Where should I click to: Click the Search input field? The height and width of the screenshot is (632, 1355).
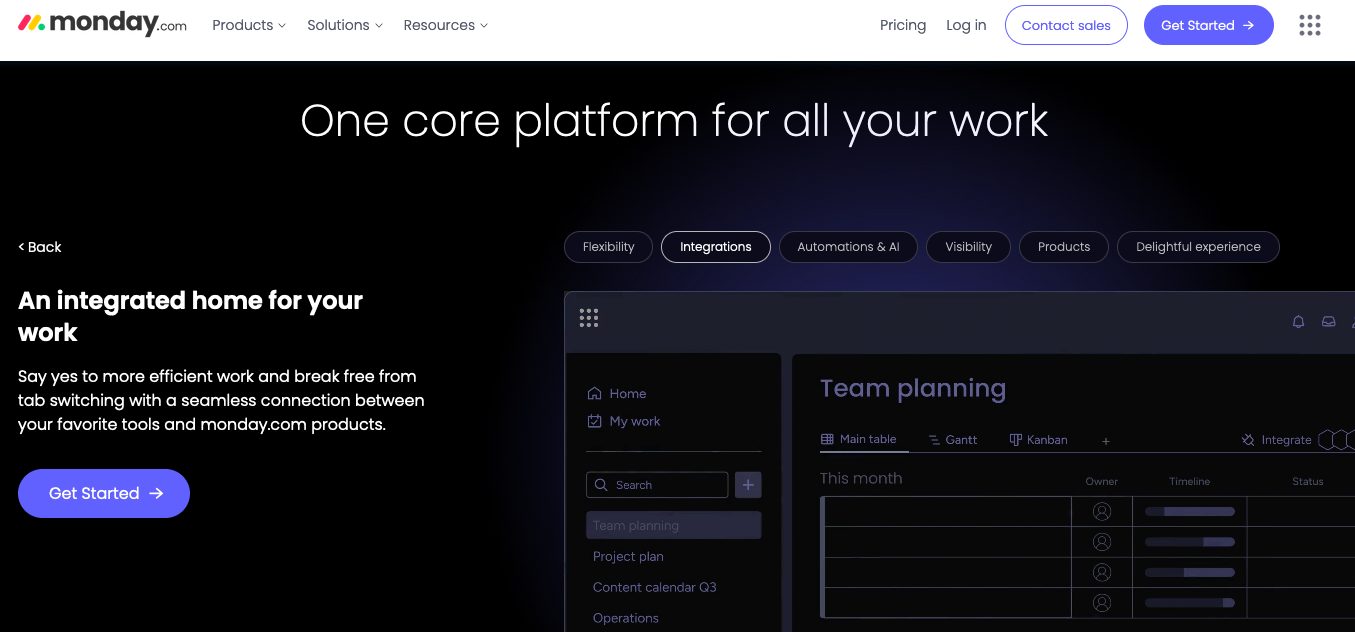point(657,485)
